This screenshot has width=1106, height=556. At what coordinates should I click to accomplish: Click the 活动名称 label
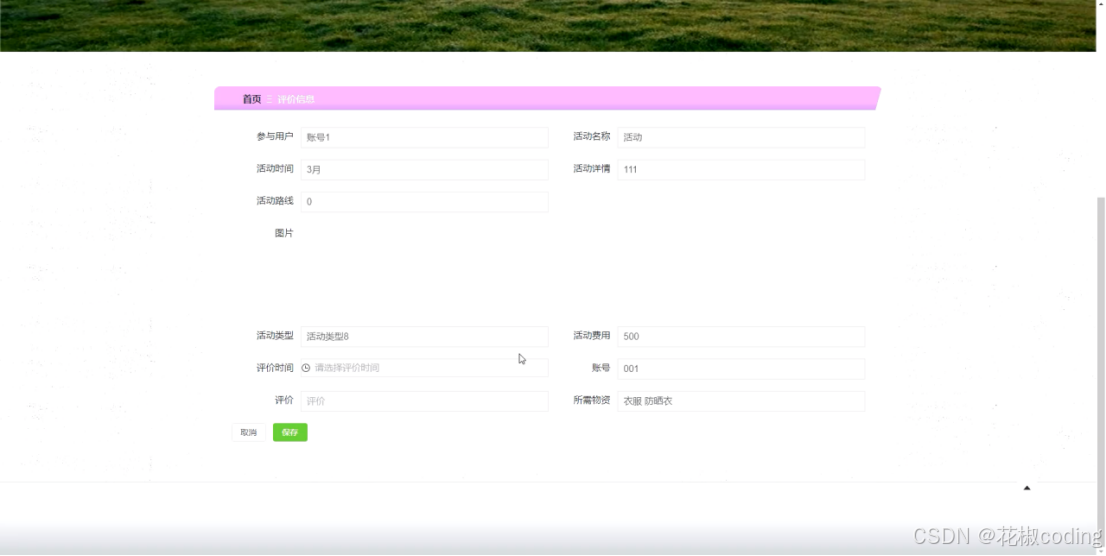pyautogui.click(x=591, y=136)
